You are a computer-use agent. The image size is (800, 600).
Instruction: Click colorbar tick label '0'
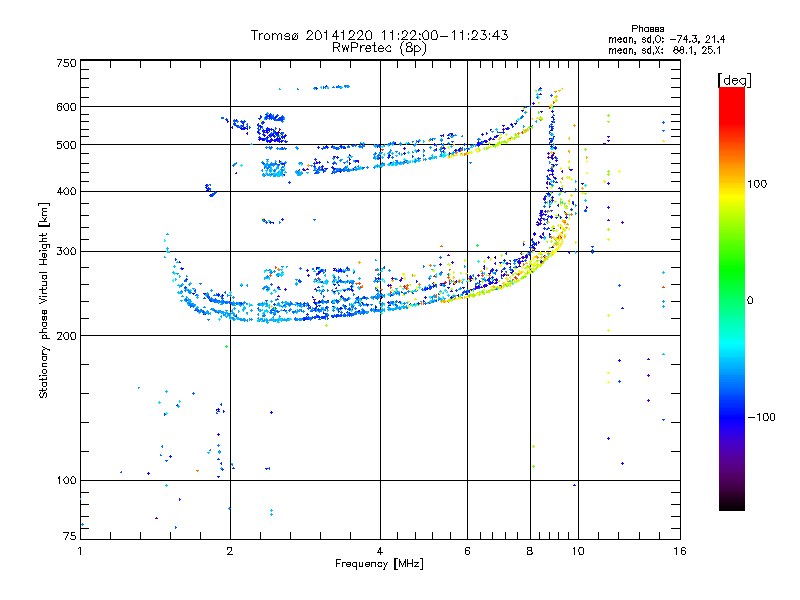tap(750, 301)
